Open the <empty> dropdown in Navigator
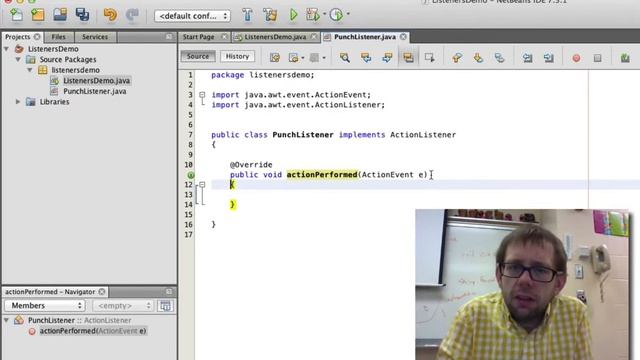Viewport: 640px width, 360px height. pyautogui.click(x=122, y=306)
